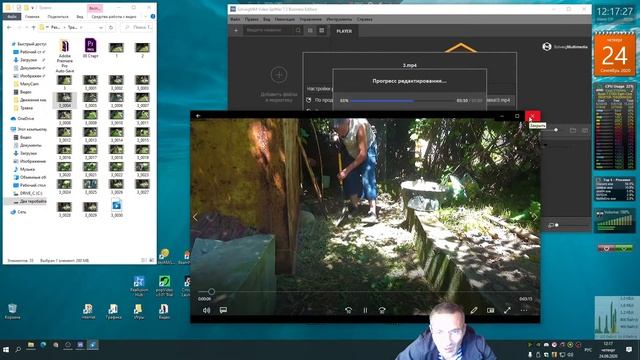Show previous video with left chevron

coord(195,217)
